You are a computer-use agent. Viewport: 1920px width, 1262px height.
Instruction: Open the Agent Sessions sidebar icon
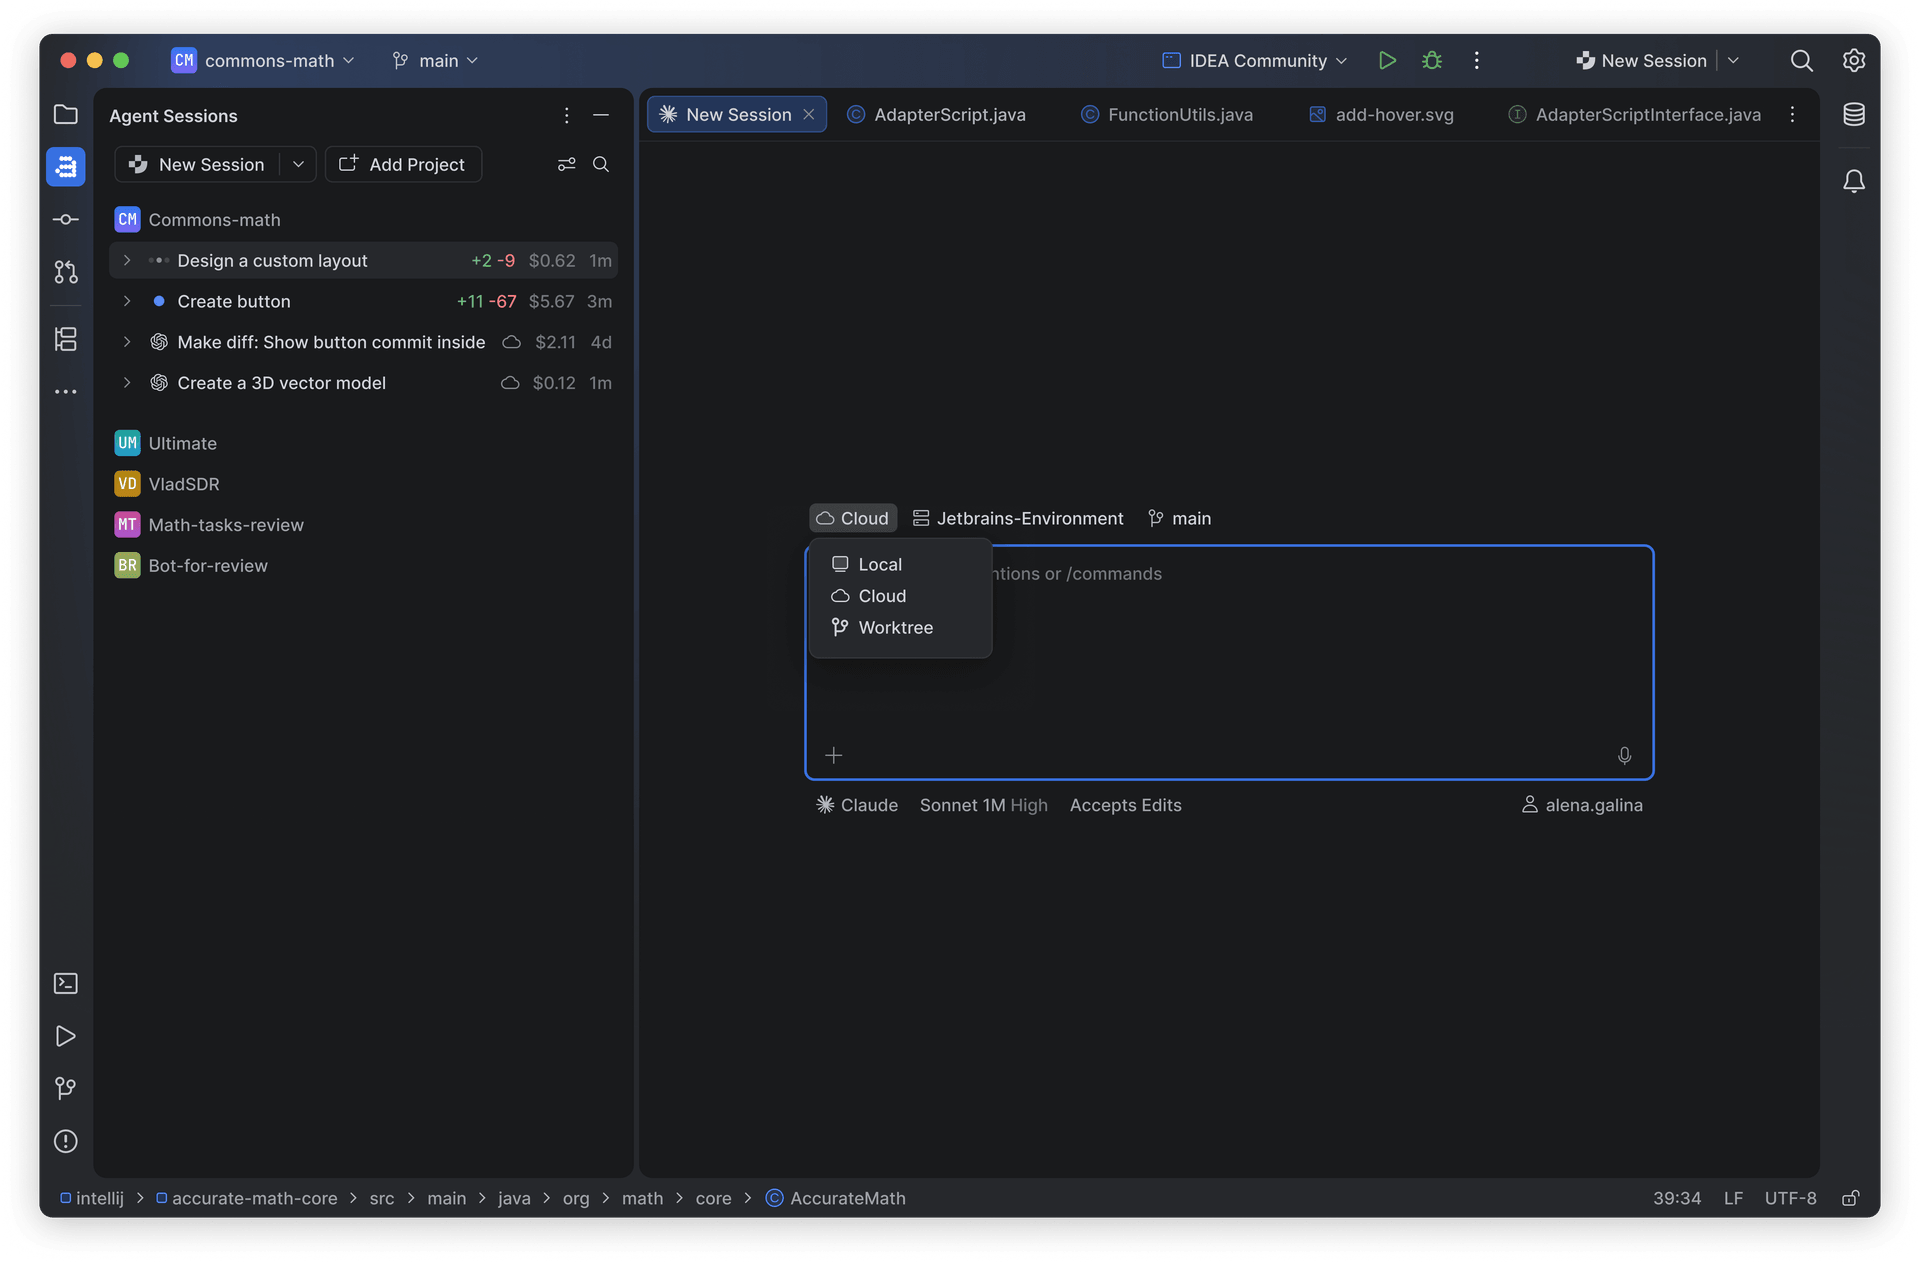65,167
